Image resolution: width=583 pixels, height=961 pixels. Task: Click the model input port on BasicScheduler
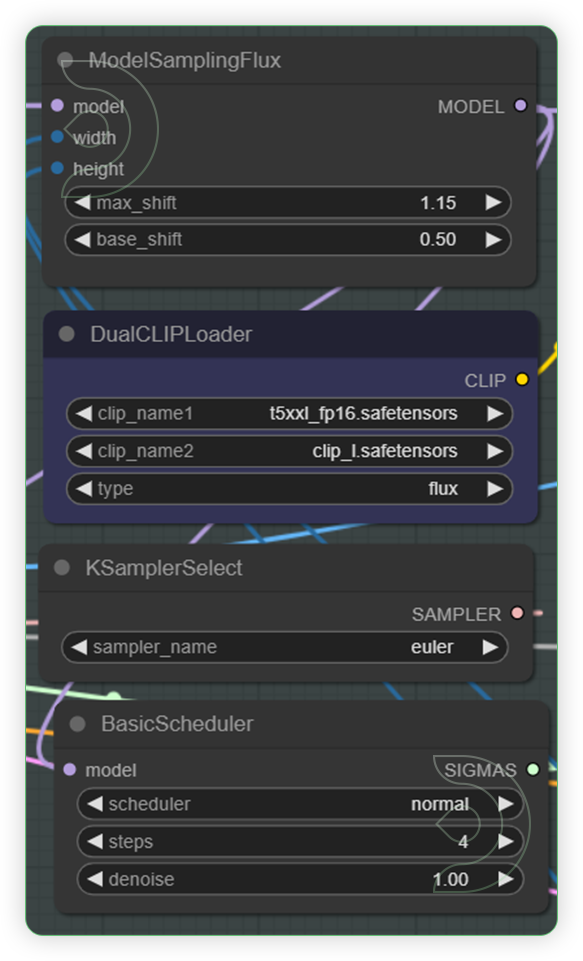[x=69, y=771]
